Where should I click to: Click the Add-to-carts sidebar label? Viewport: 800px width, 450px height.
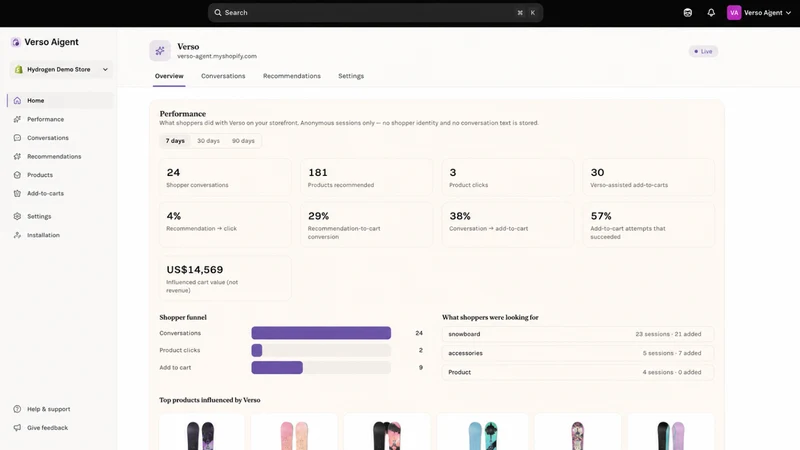[45, 193]
